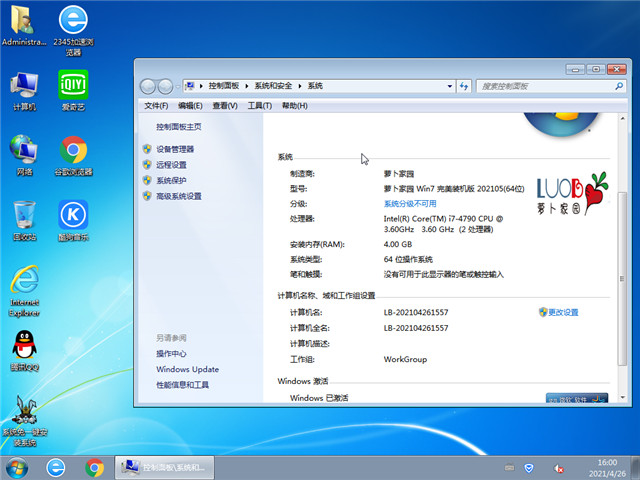Select the 64 位操作系统 value text
Viewport: 640px width, 480px height.
(408, 259)
